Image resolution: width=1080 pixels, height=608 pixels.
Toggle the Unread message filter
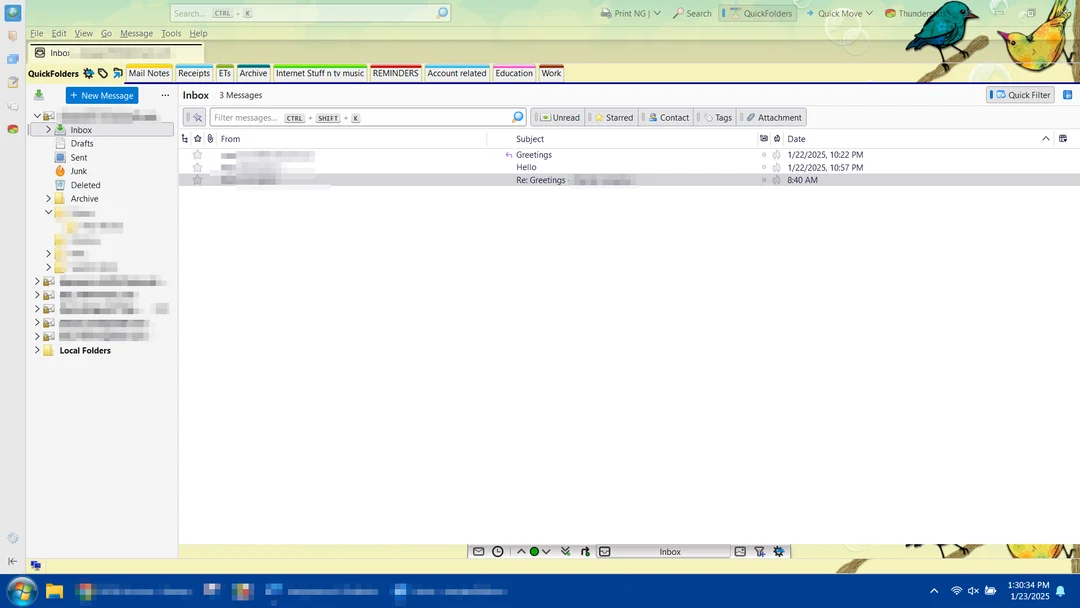click(557, 117)
